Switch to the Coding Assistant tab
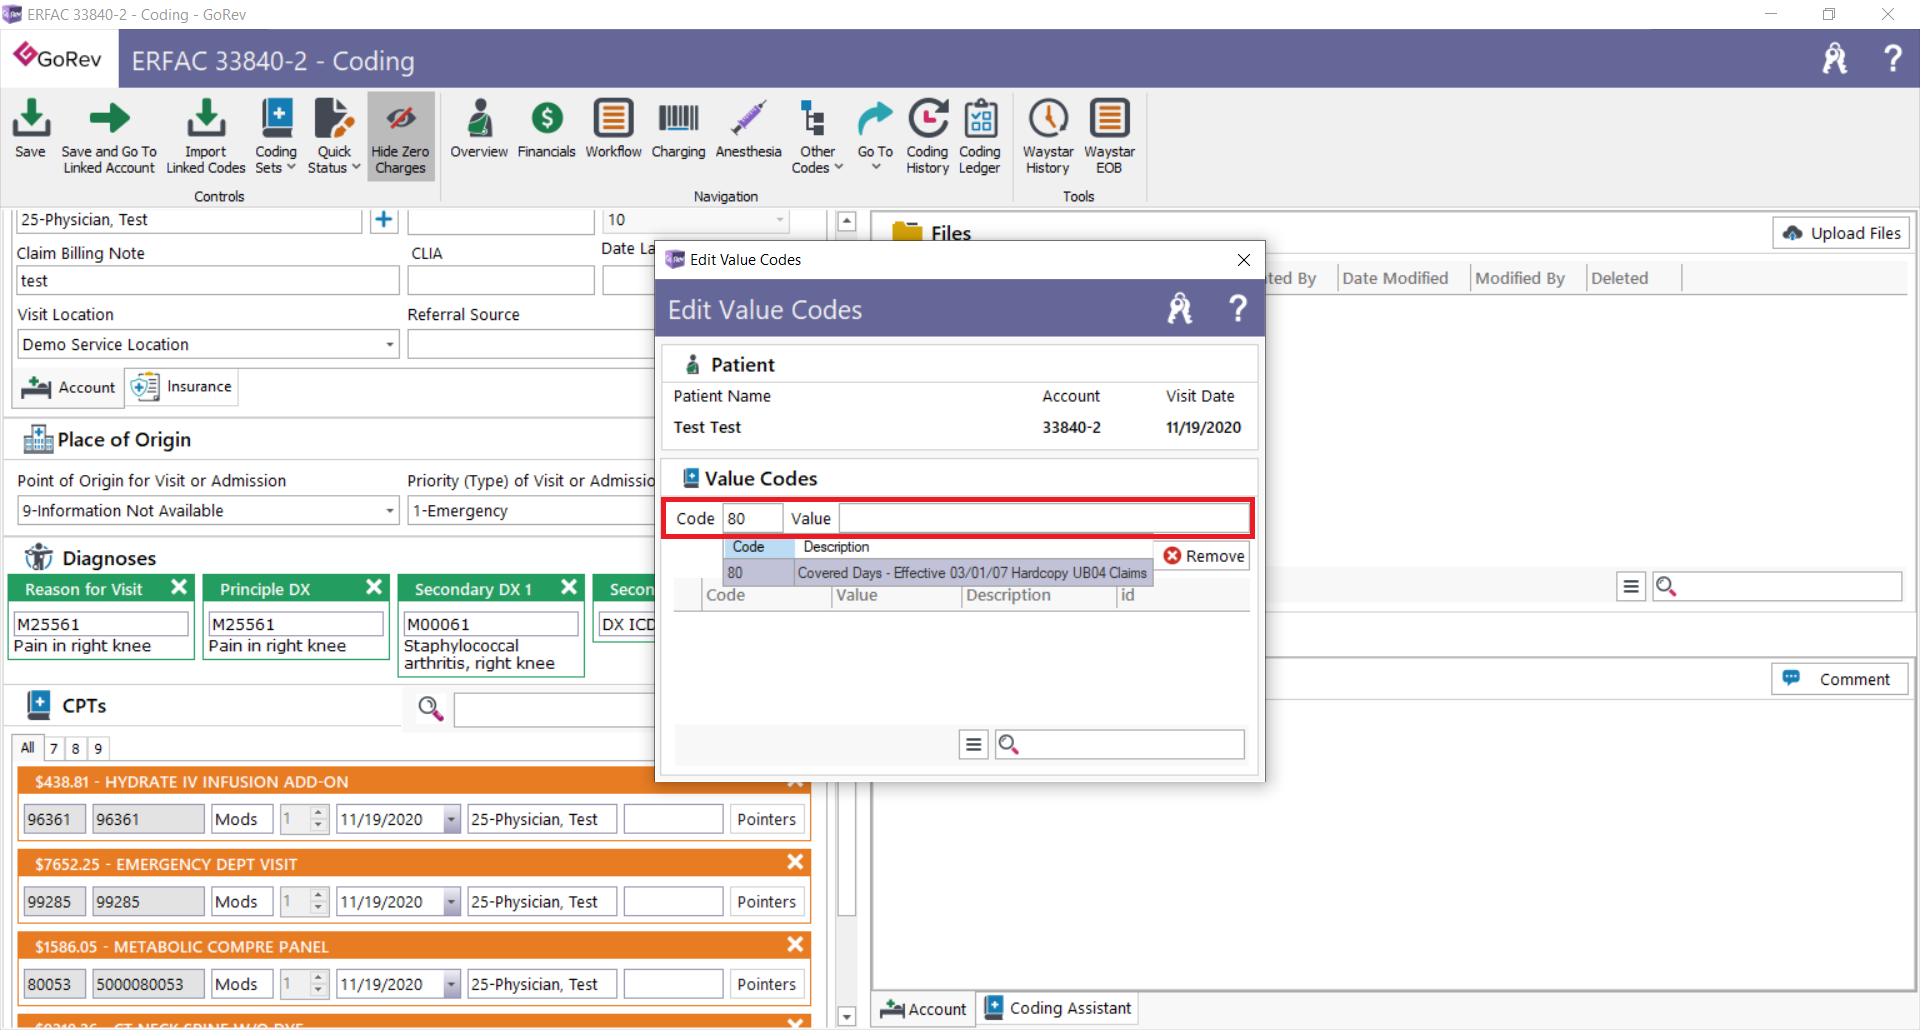Viewport: 1920px width, 1030px height. [x=1058, y=1008]
